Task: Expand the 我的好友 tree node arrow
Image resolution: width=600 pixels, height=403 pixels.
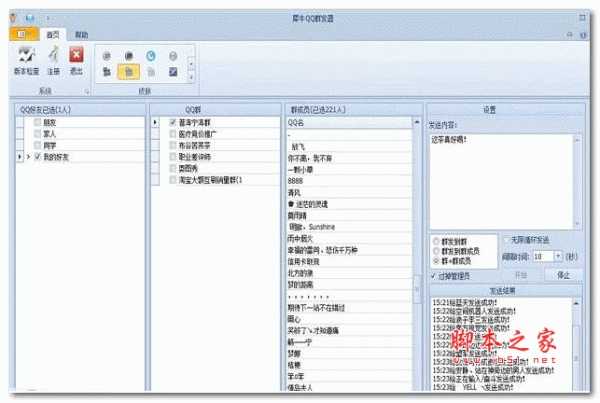Action: coord(28,157)
